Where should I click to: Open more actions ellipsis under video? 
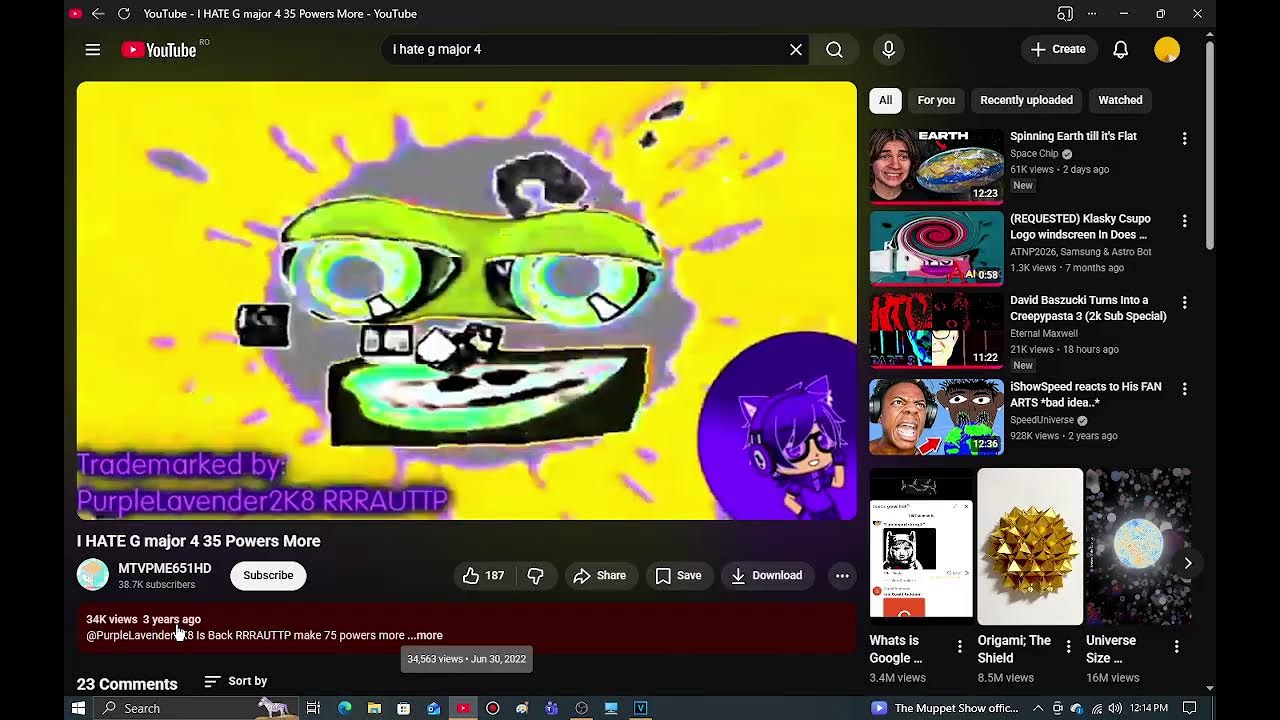coord(842,575)
